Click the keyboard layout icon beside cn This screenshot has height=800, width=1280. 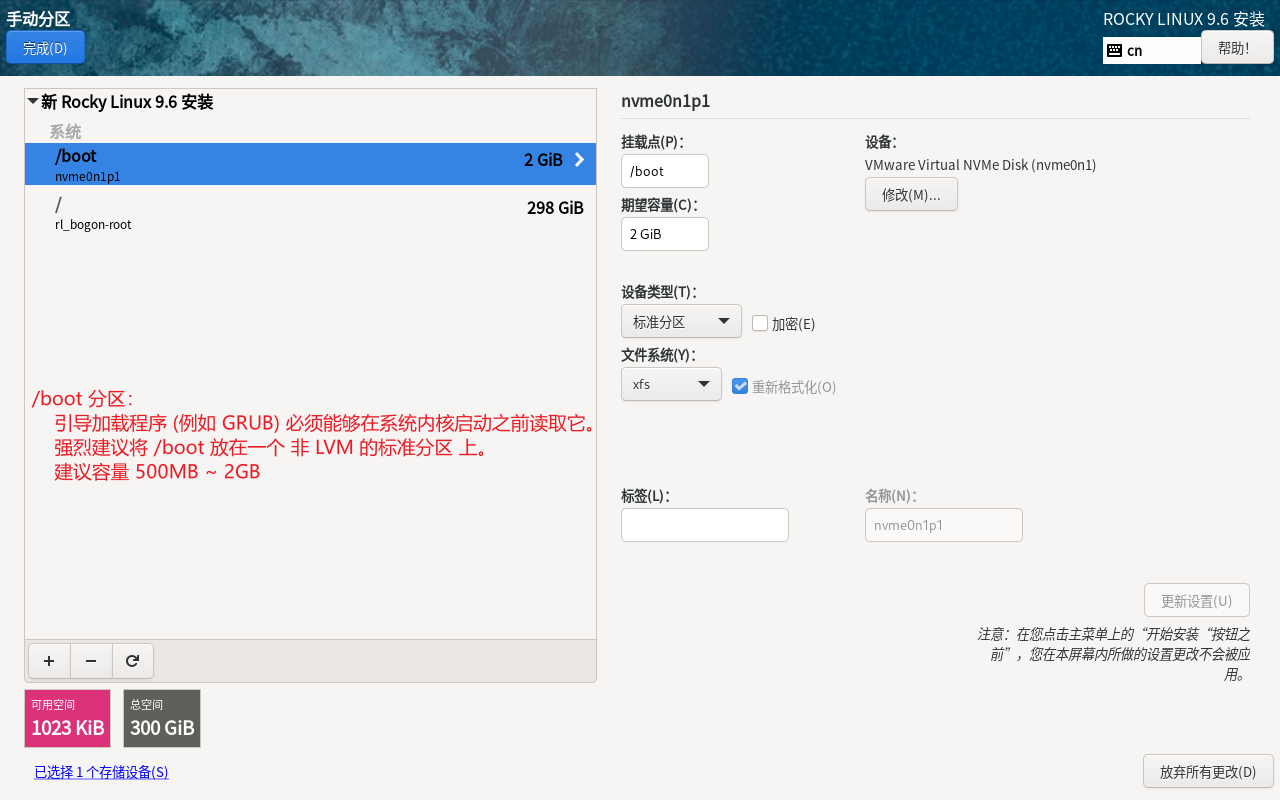1114,51
